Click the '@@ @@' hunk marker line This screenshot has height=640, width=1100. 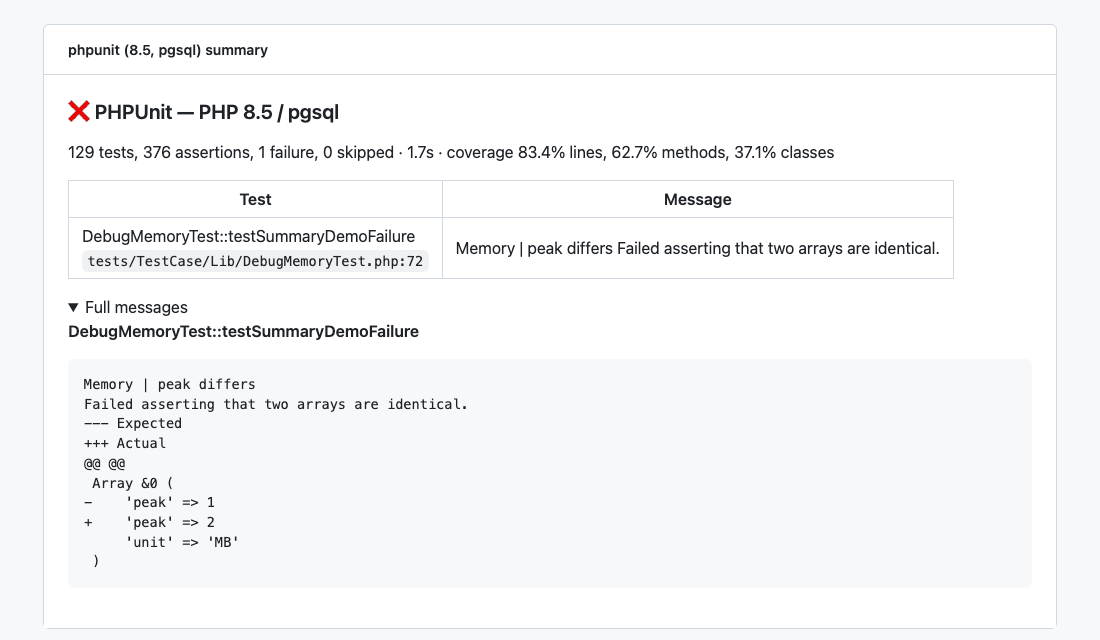(105, 463)
